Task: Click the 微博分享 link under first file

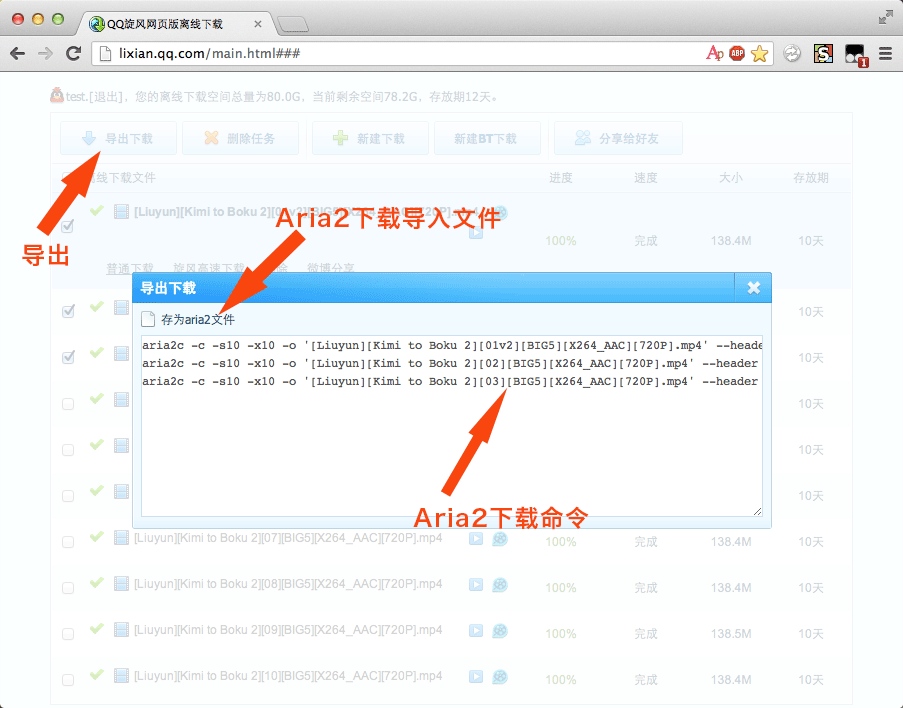Action: pos(331,268)
